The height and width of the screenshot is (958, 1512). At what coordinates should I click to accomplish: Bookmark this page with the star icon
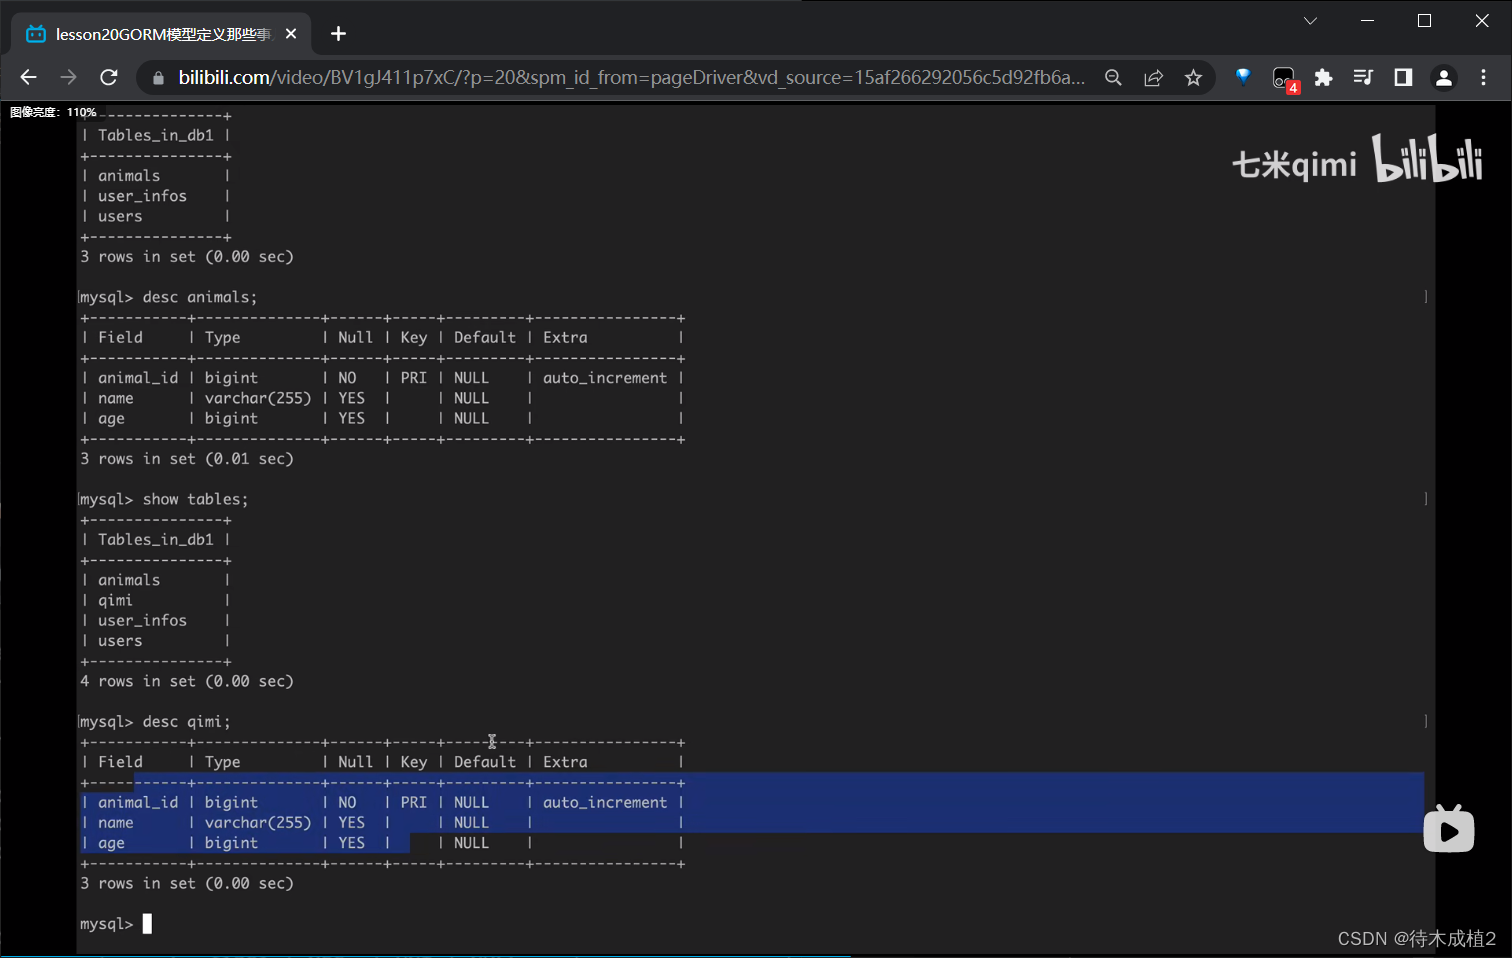[1193, 77]
